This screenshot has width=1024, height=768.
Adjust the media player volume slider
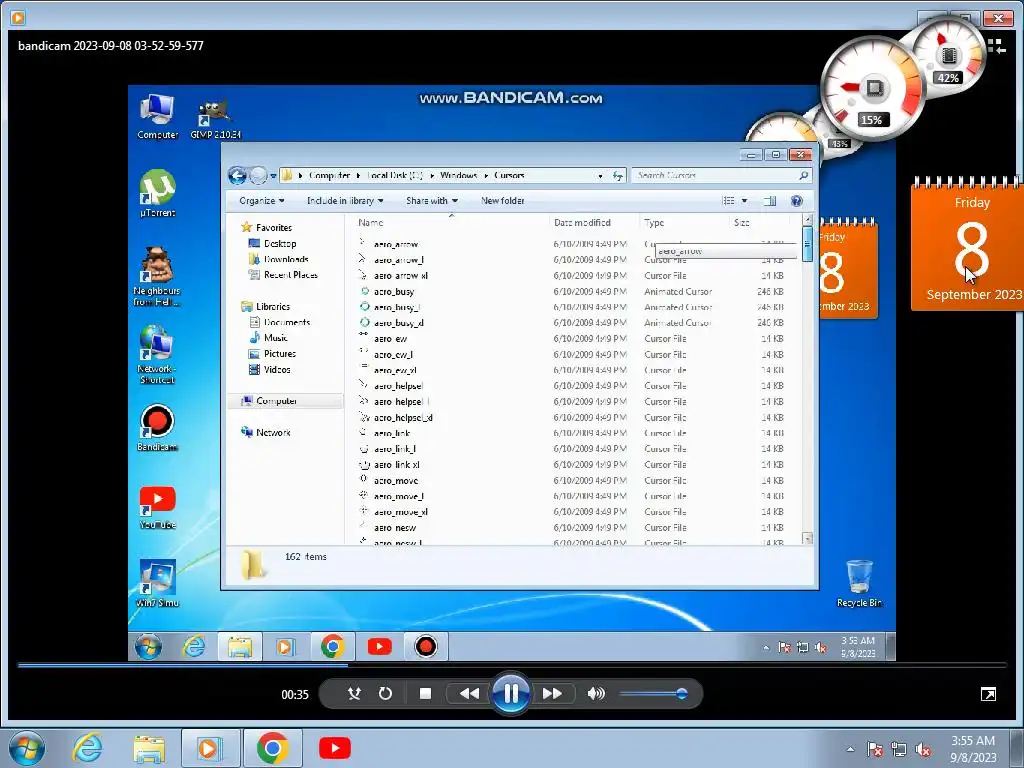652,694
